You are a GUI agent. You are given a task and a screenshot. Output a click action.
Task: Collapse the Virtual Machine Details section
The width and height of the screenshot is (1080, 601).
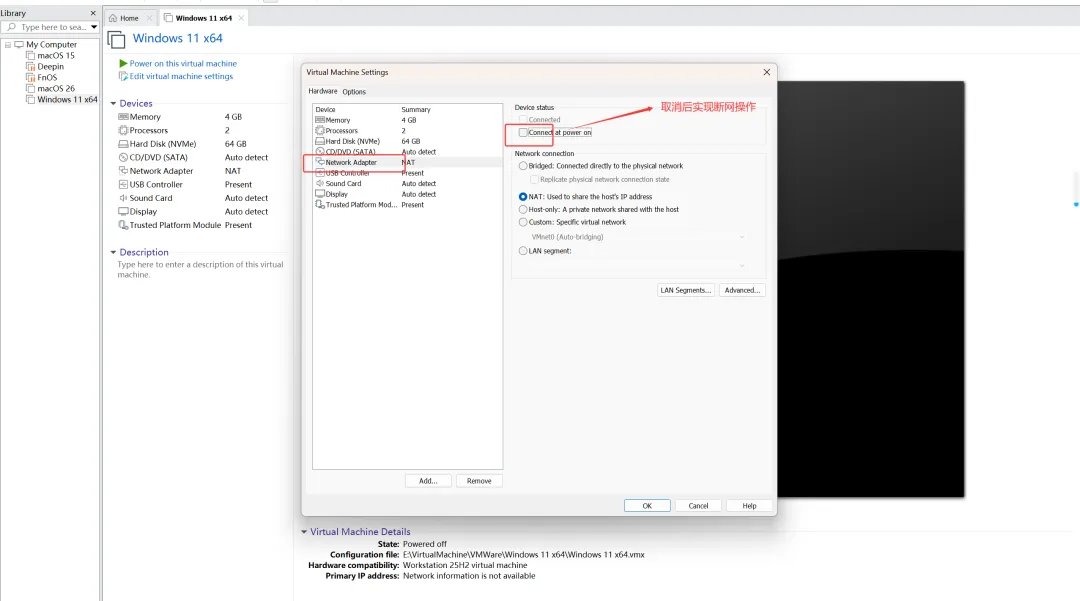pyautogui.click(x=304, y=532)
